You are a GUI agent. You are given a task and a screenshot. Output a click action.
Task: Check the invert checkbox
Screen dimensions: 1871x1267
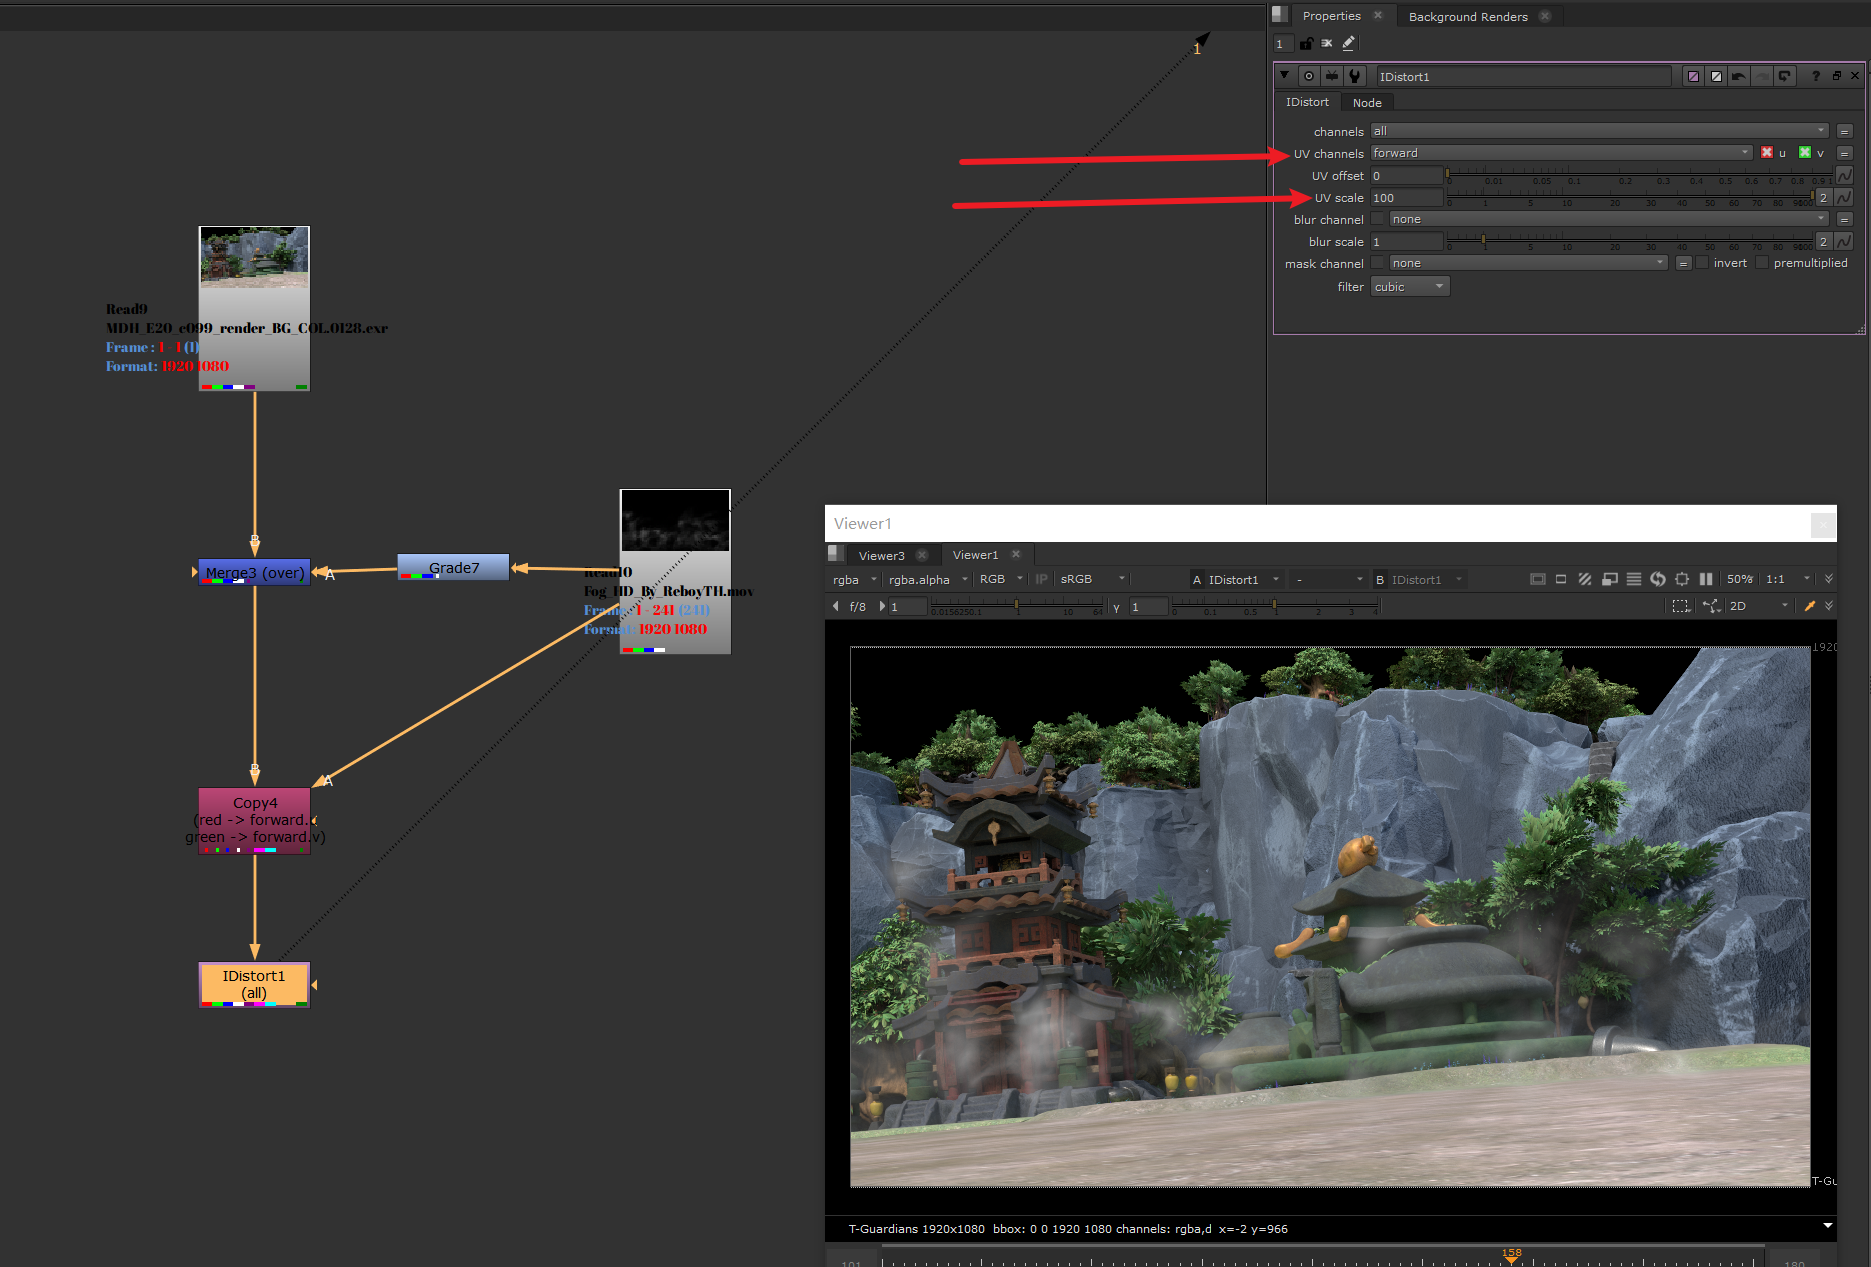pos(1702,263)
